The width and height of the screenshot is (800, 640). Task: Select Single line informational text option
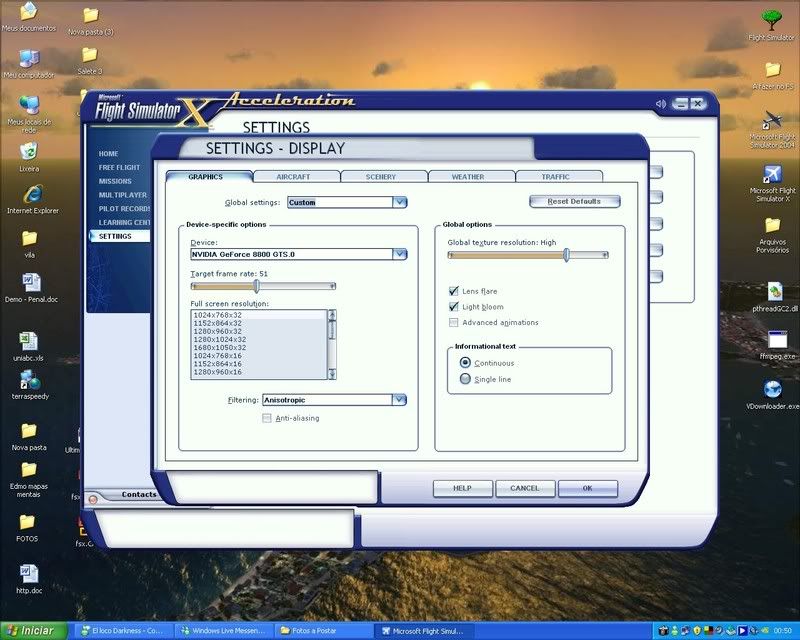(465, 379)
